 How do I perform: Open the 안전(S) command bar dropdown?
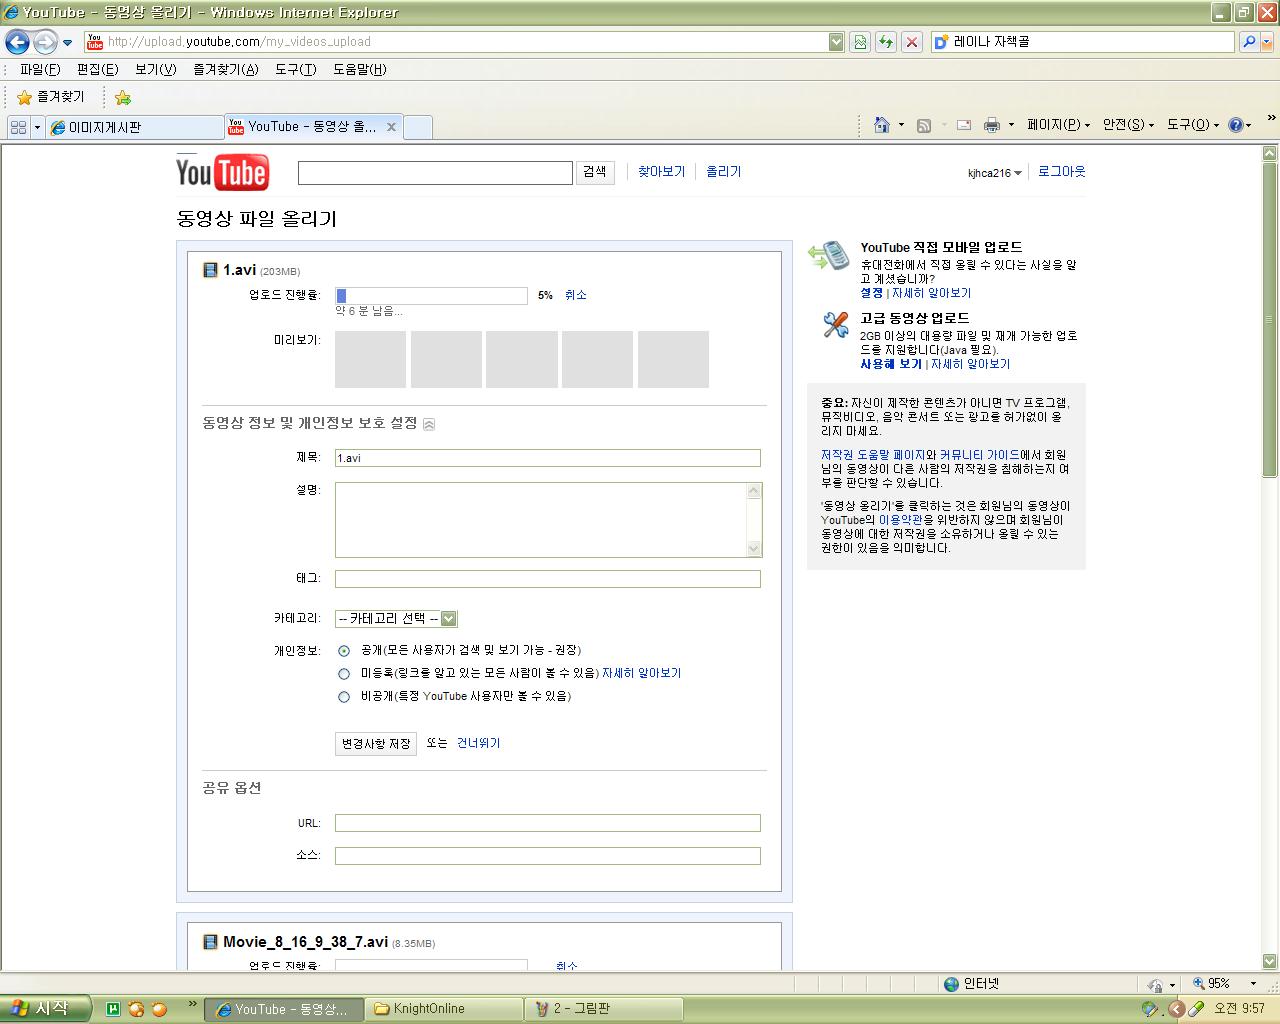click(x=1128, y=125)
